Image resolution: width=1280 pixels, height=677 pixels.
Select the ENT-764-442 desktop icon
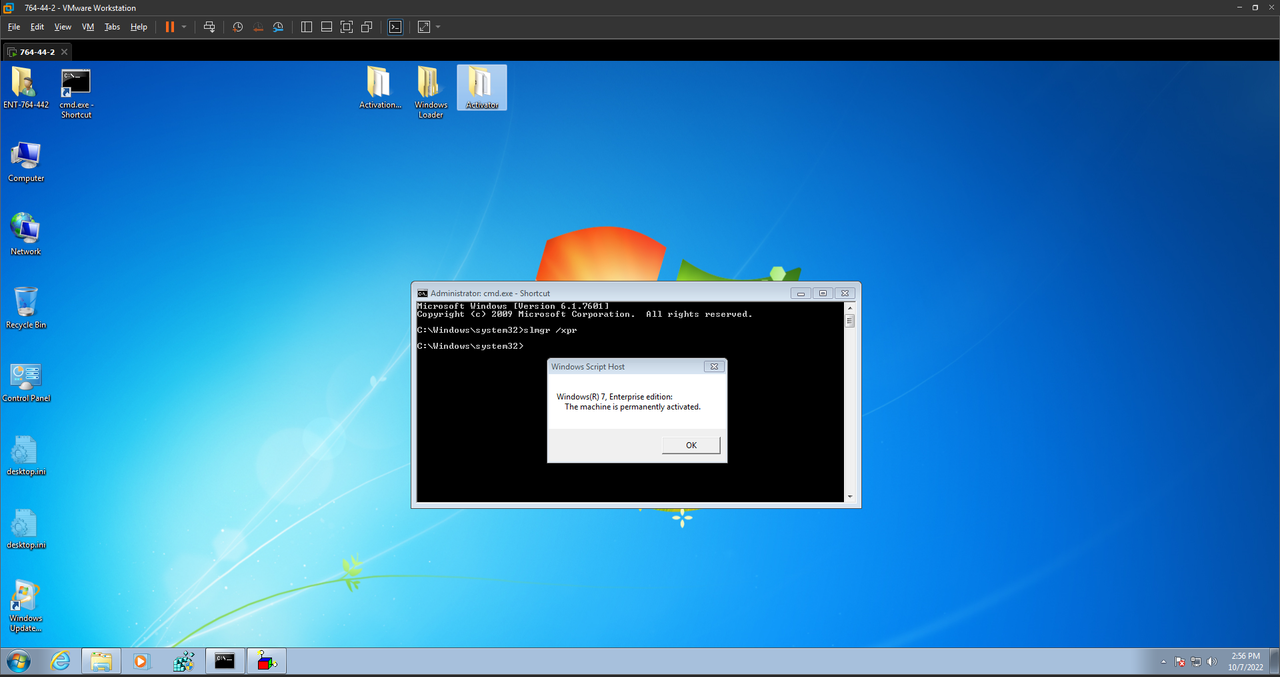25,88
